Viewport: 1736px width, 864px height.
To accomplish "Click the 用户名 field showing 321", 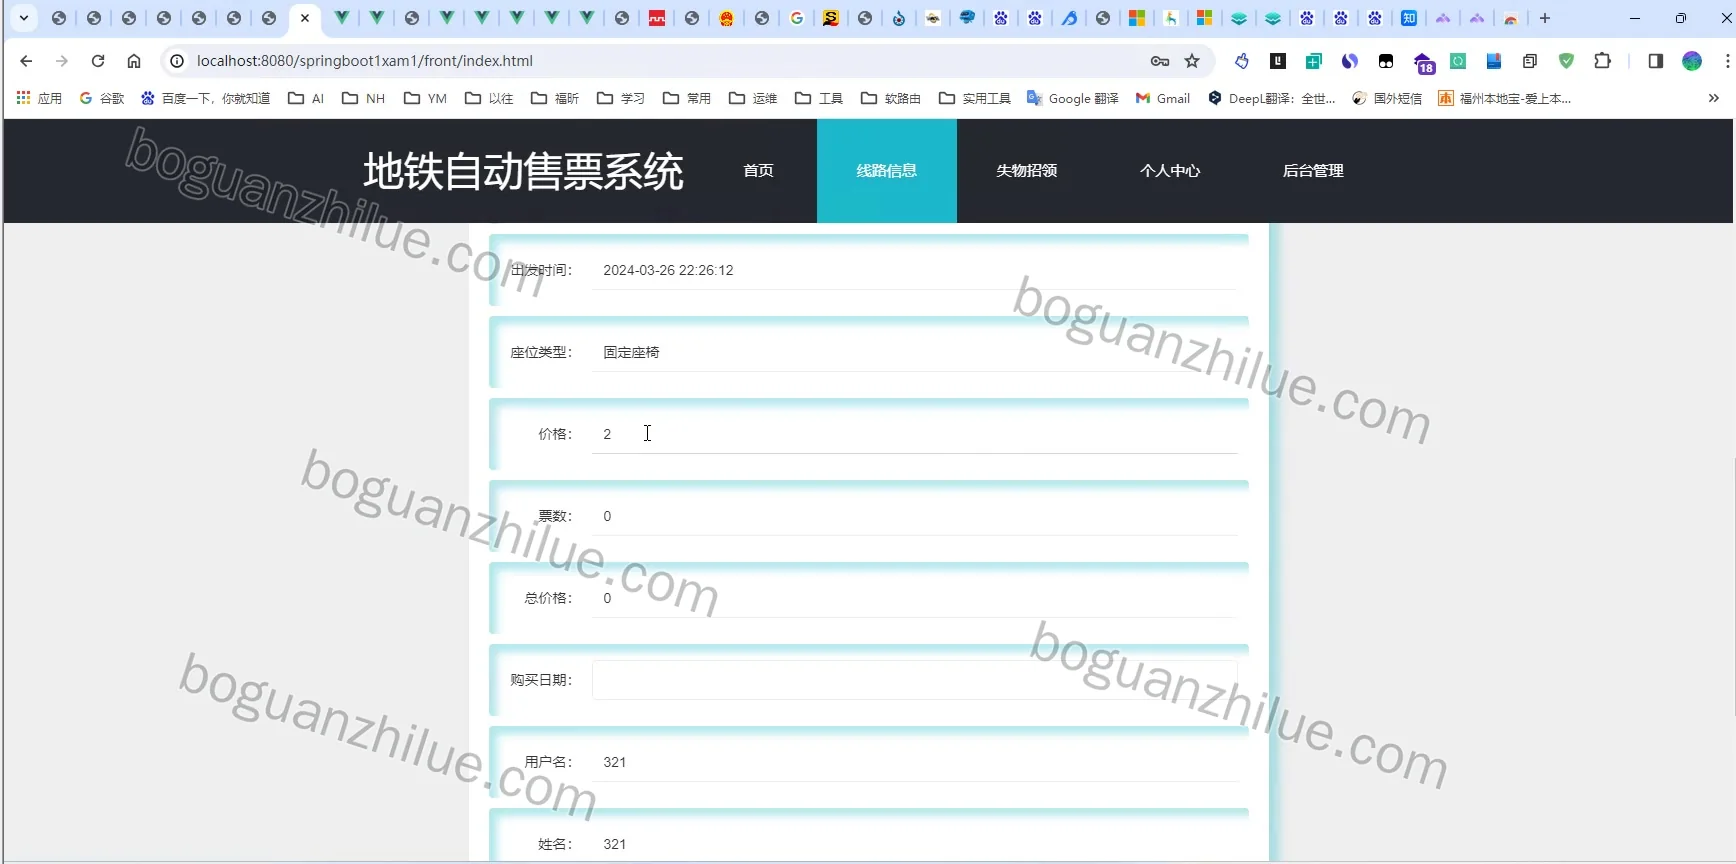I will point(914,762).
